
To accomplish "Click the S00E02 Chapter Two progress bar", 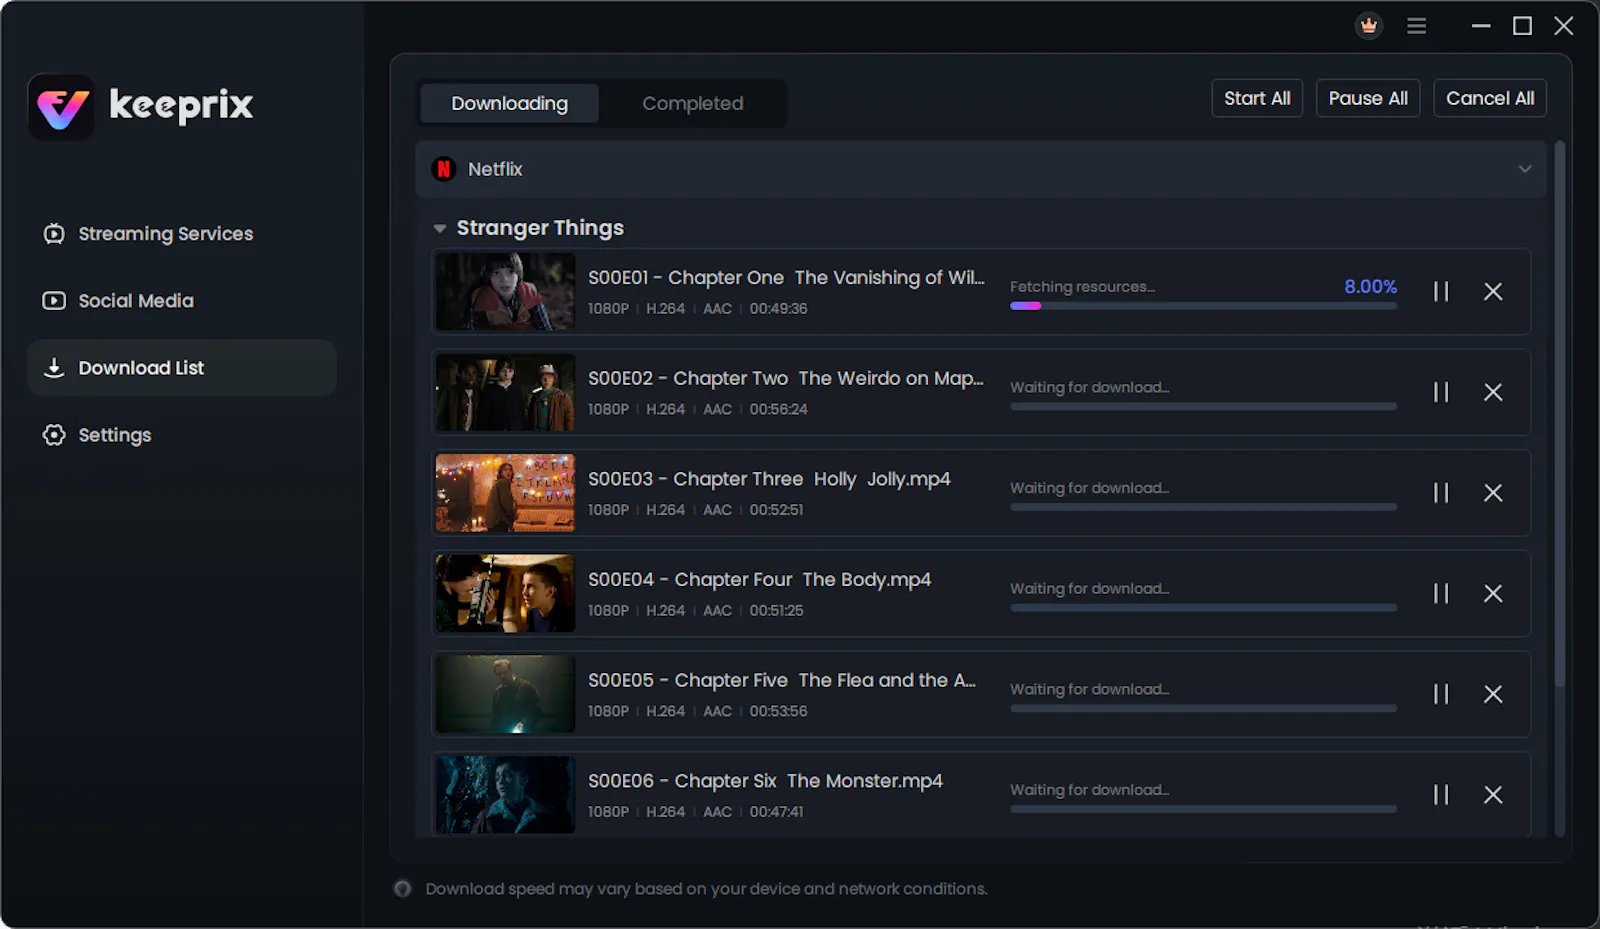I will 1203,407.
